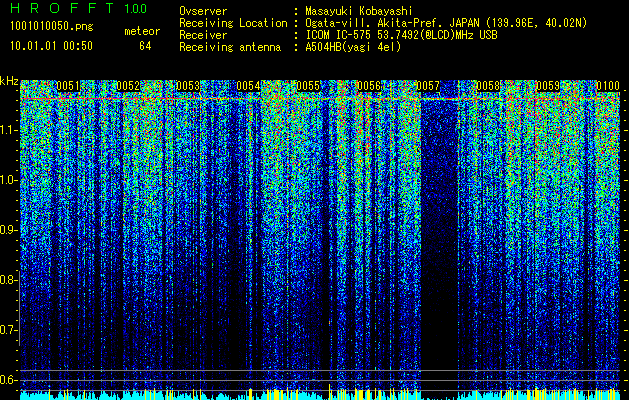Click the 0059 time marker

pos(548,86)
